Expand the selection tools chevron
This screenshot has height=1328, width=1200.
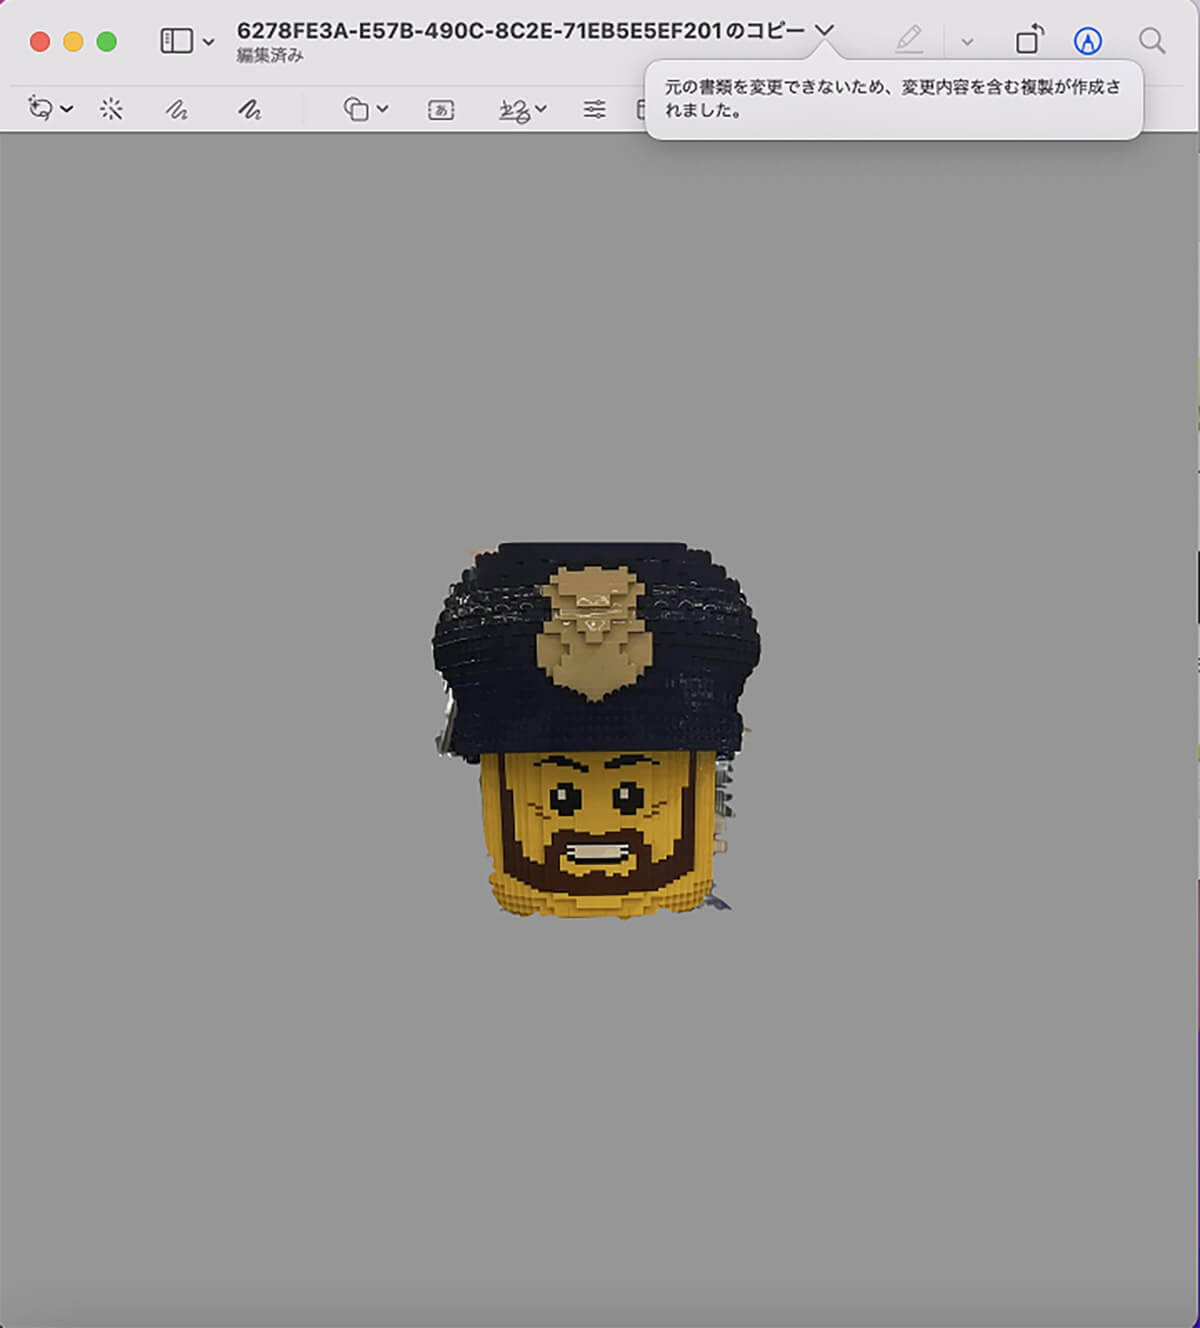coord(67,109)
